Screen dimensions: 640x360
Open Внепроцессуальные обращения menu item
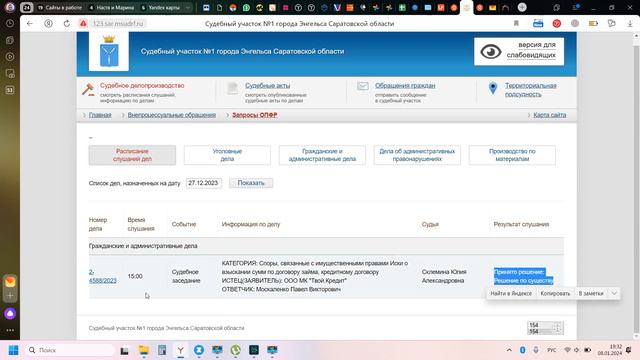(171, 115)
